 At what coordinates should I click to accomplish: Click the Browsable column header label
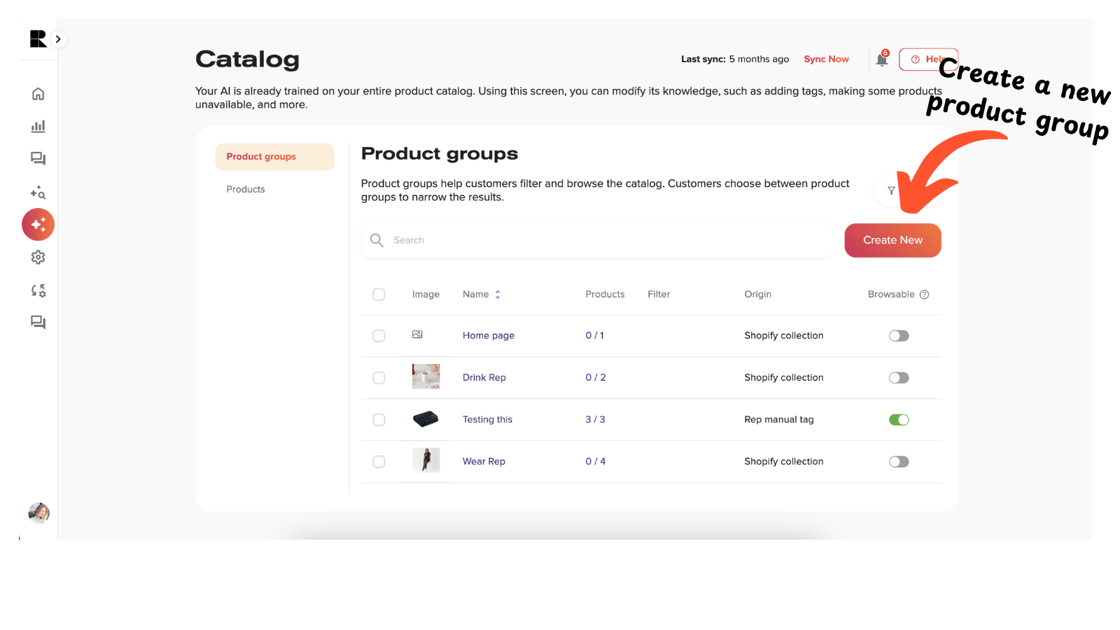891,294
